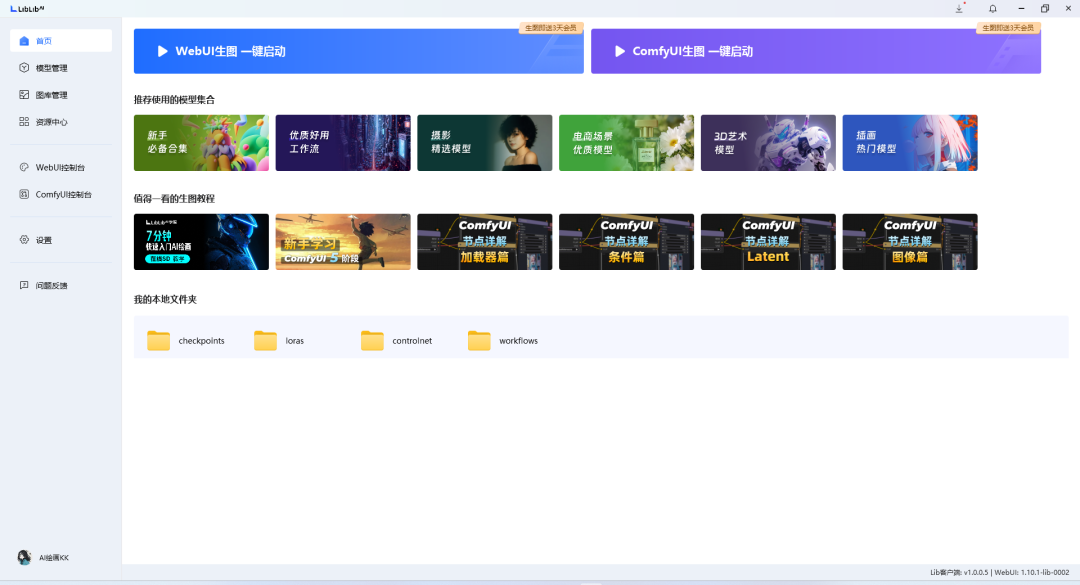
Task: Open ComfyUI控制台 in the sidebar
Action: point(61,194)
